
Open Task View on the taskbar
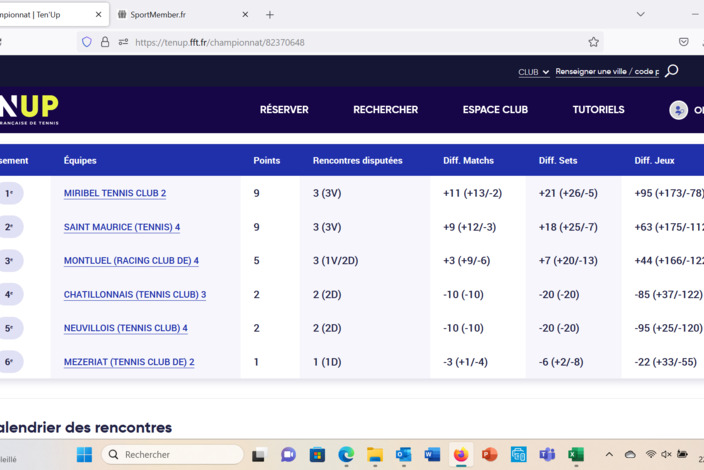259,455
